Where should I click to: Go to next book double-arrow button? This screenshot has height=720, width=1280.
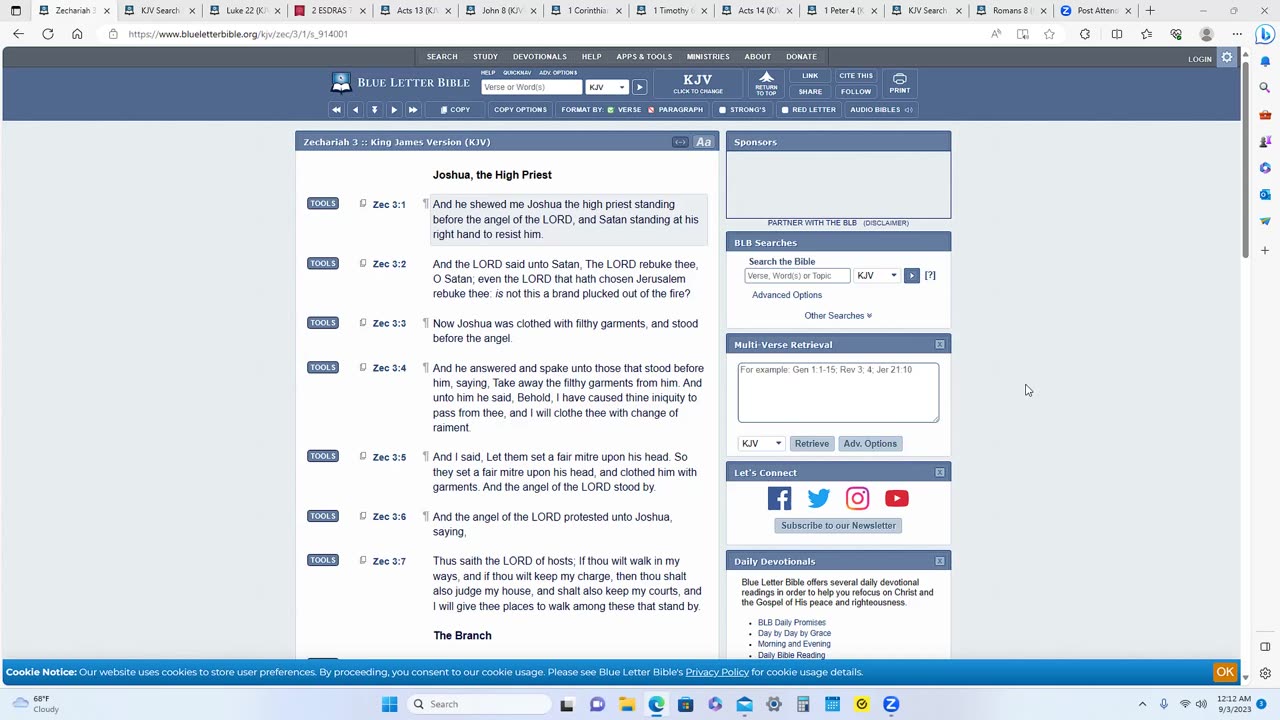tap(413, 110)
